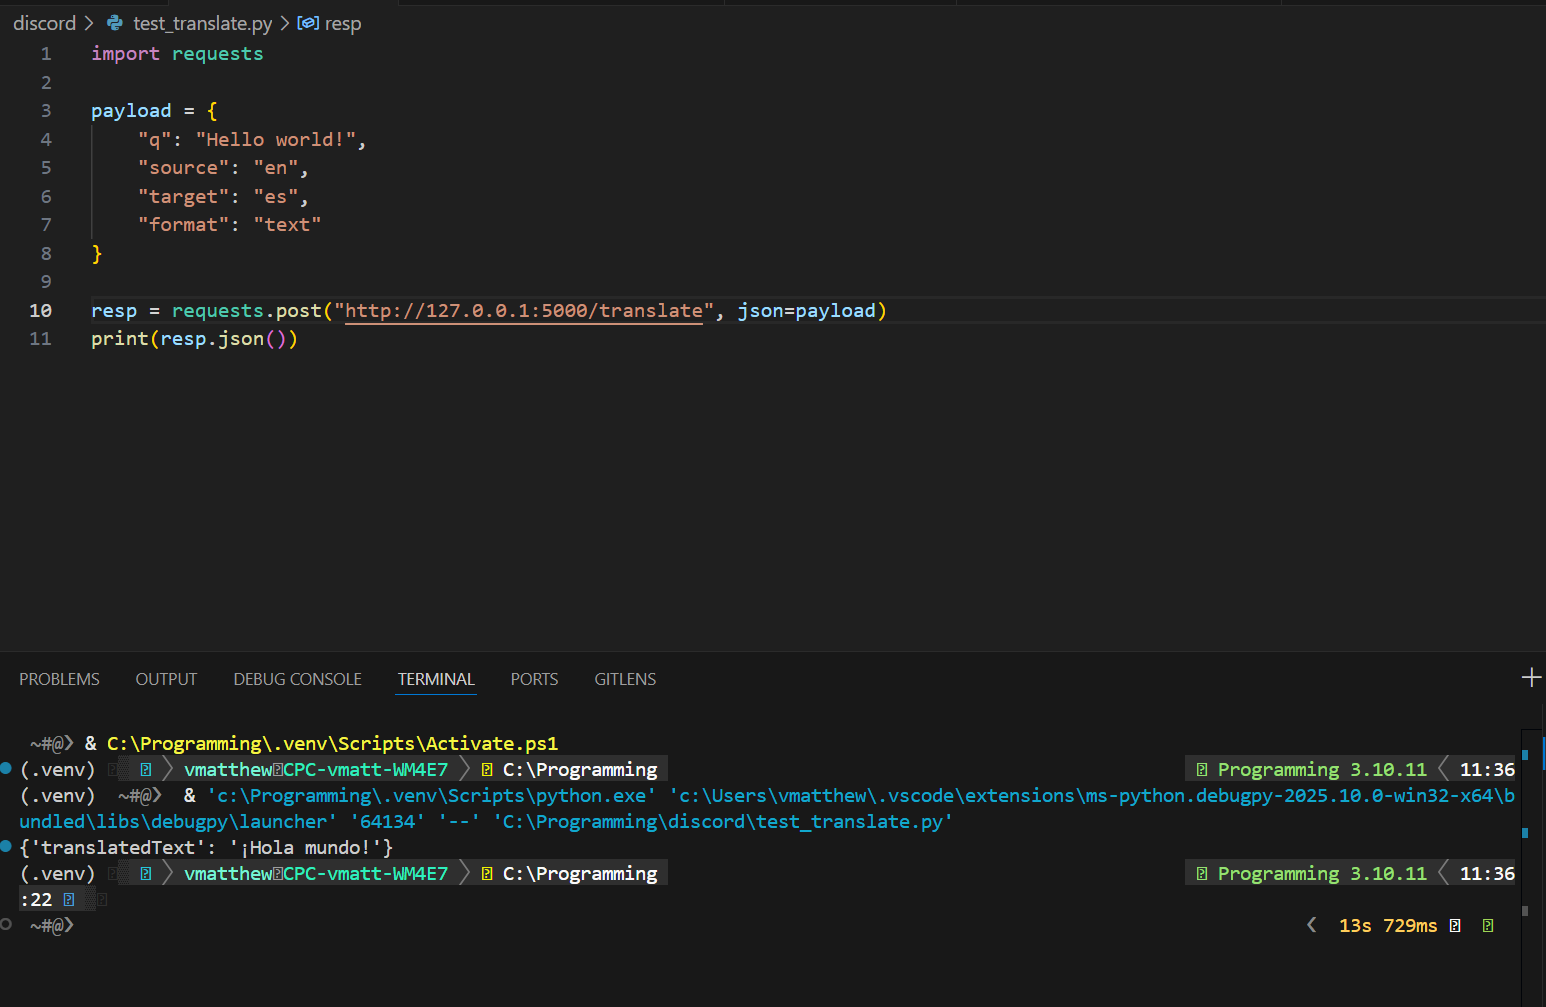Switch to the PROBLEMS tab
The image size is (1546, 1007).
59,679
